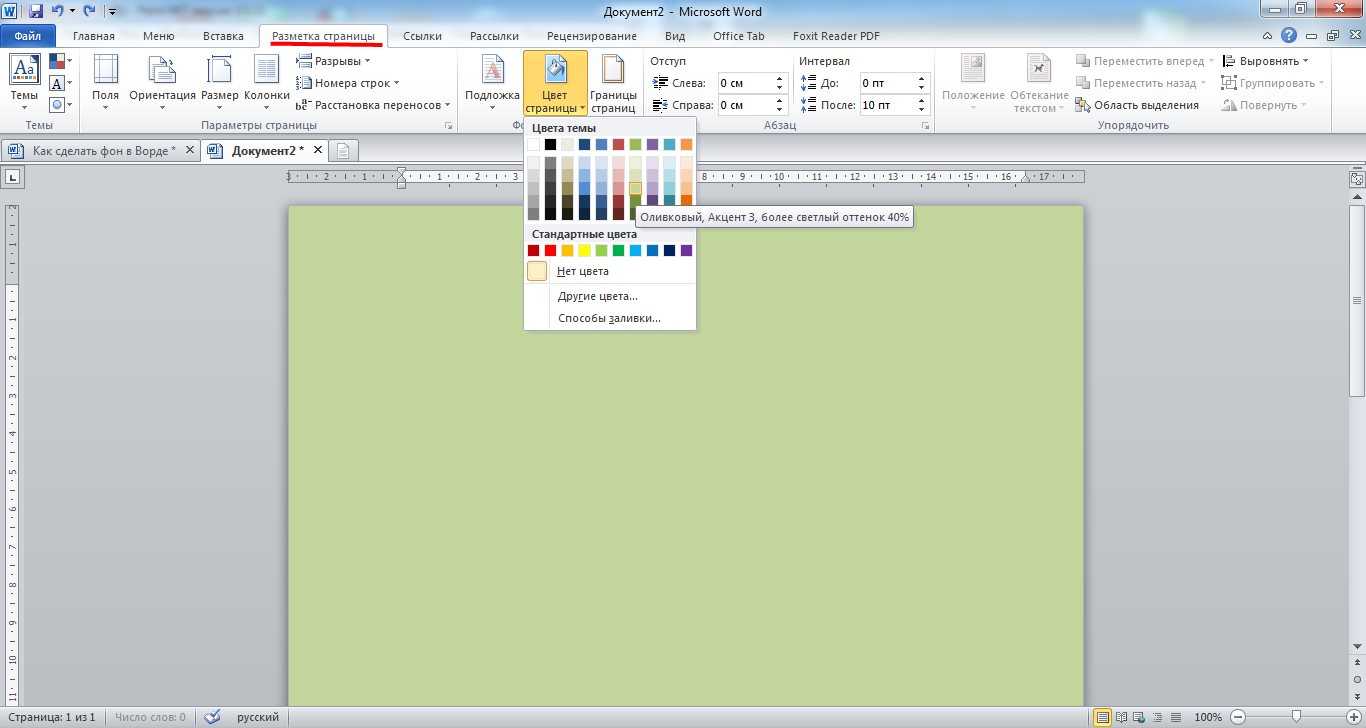Collapse the Цвет страницы dropdown button
Screen dimensions: 1366x728
point(555,83)
